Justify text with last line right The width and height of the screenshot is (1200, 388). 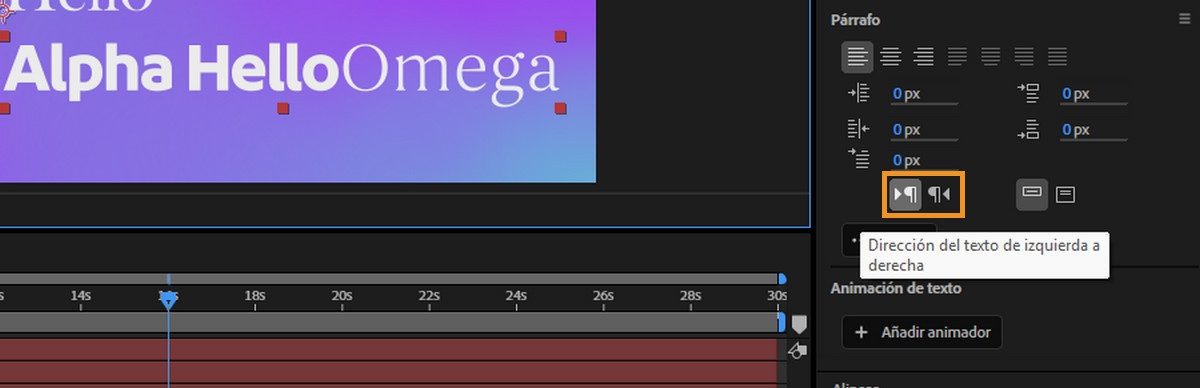[1024, 57]
